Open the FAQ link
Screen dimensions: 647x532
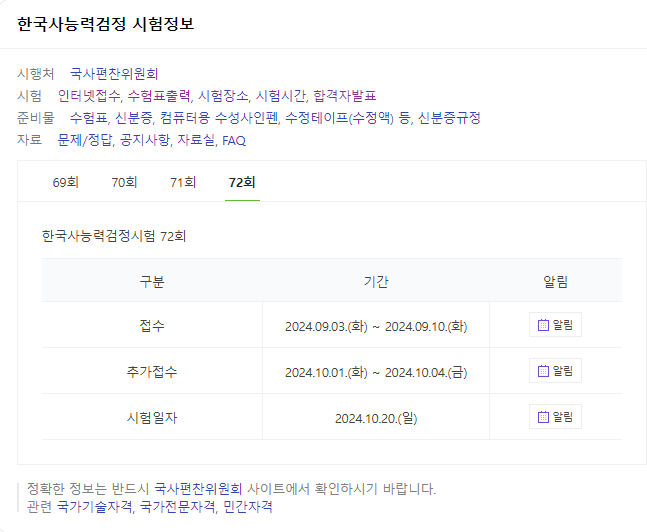234,141
